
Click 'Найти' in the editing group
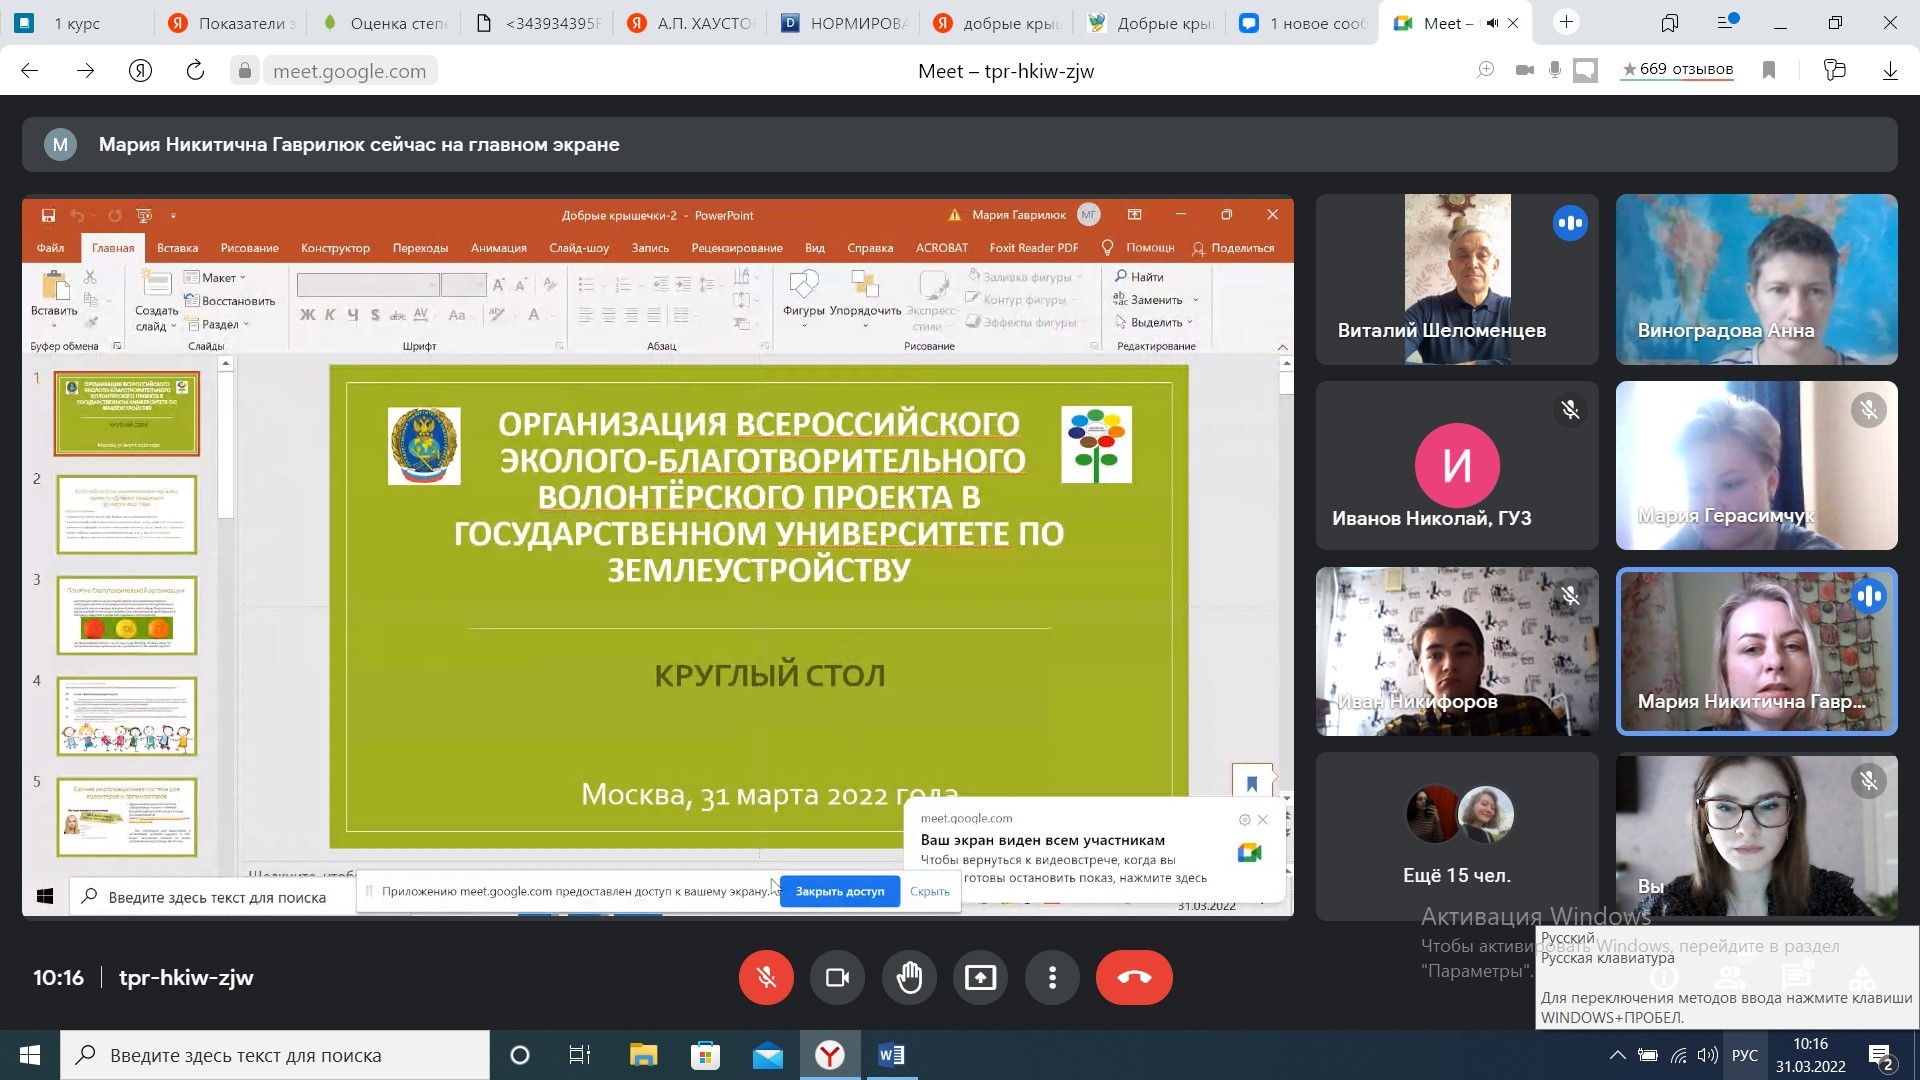point(1139,277)
